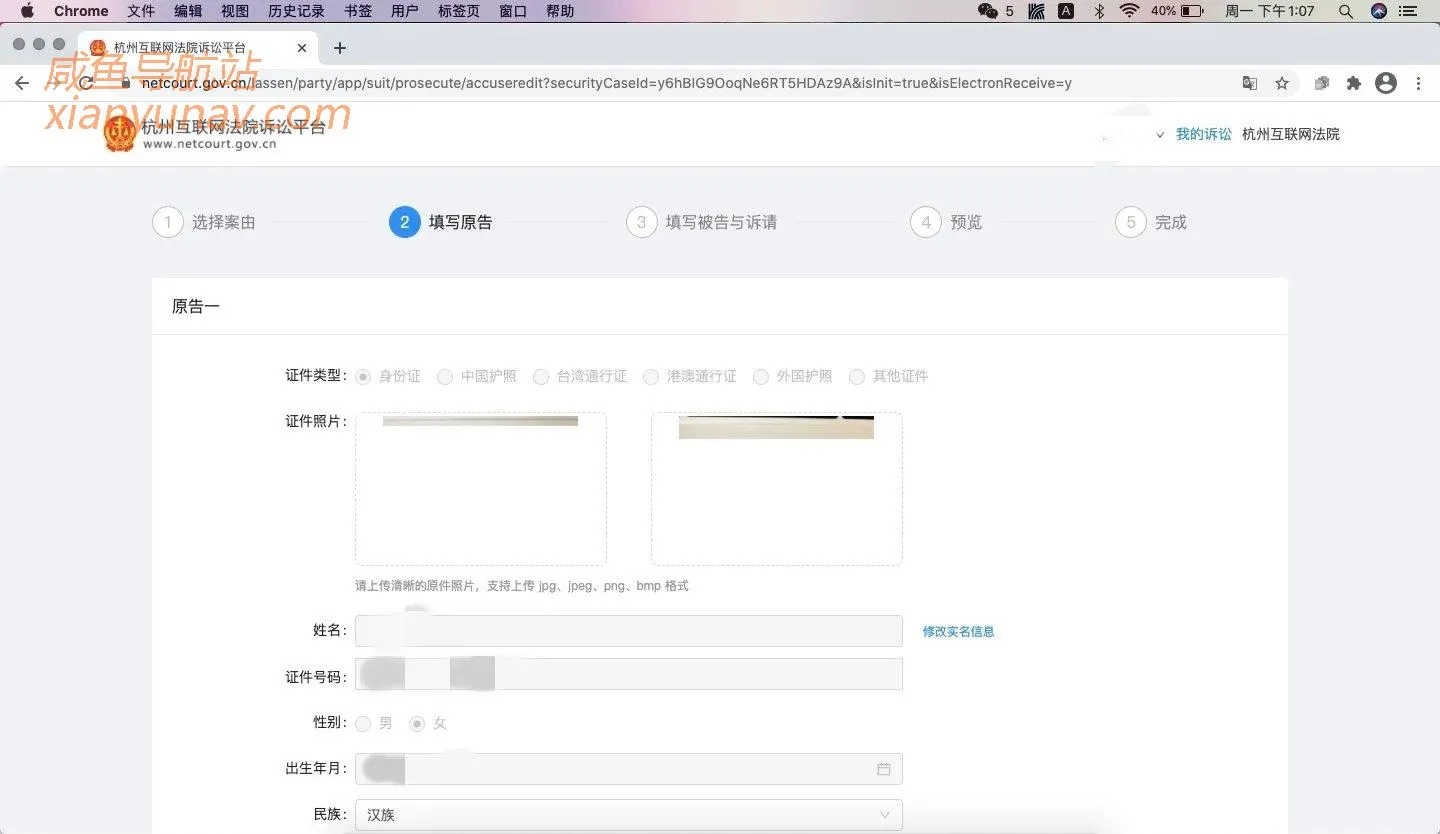The height and width of the screenshot is (834, 1440).
Task: Expand the 我的诉讼 dropdown chevron
Action: pos(1161,133)
